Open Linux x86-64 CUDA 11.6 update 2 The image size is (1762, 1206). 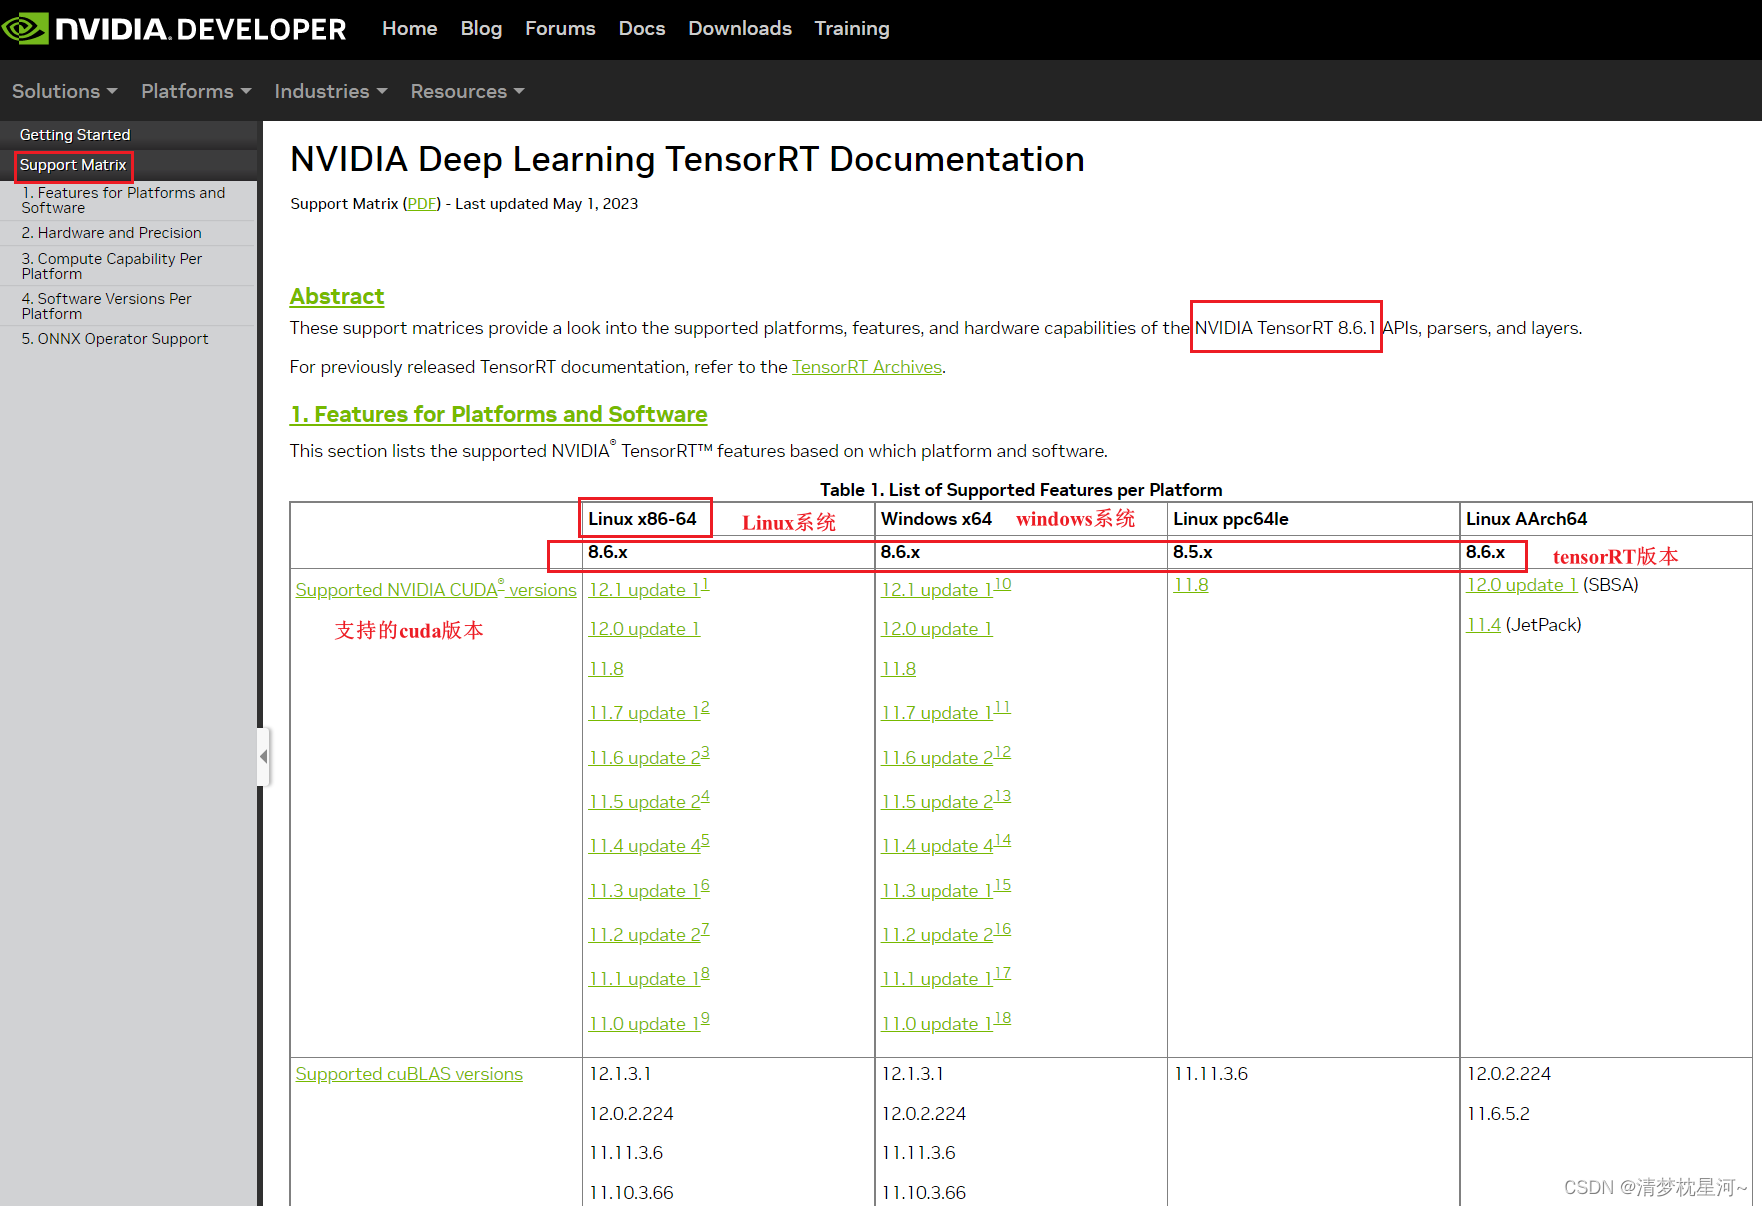[644, 758]
